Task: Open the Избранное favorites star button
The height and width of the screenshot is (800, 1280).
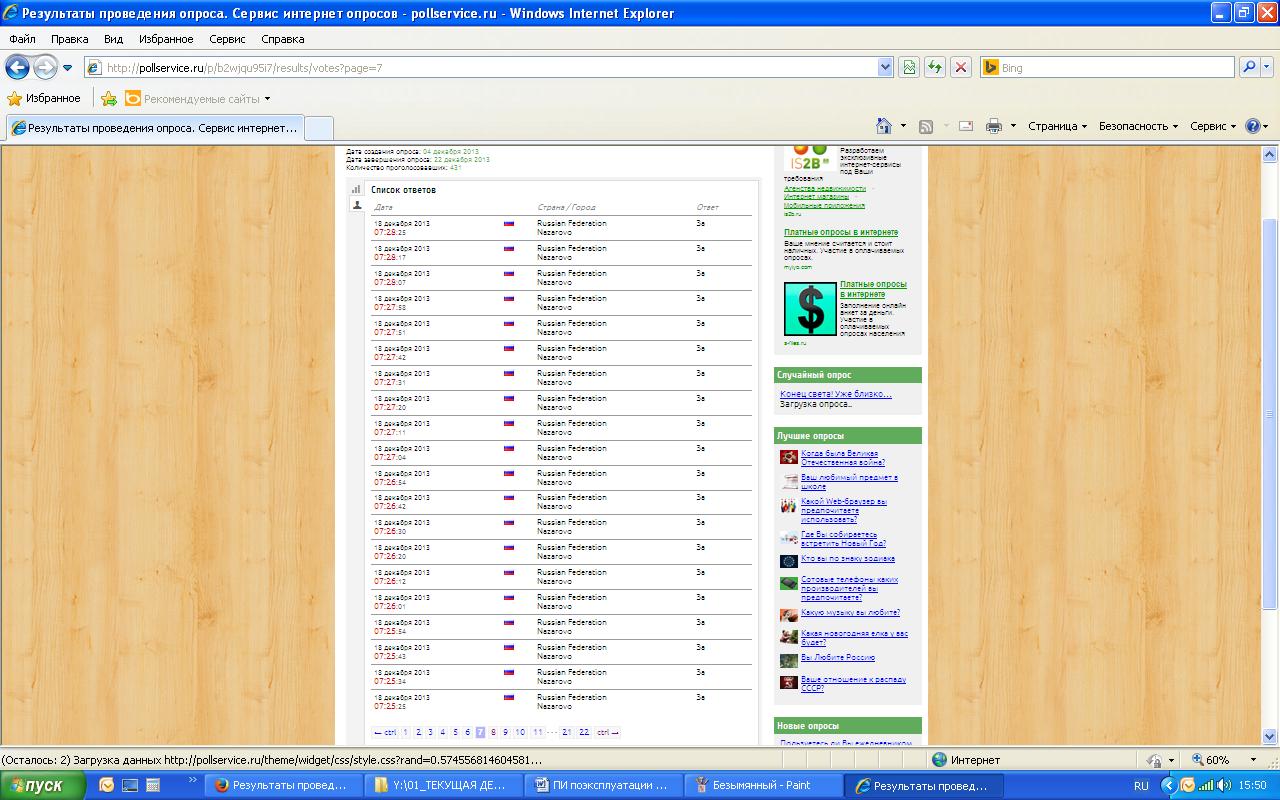Action: pyautogui.click(x=44, y=98)
